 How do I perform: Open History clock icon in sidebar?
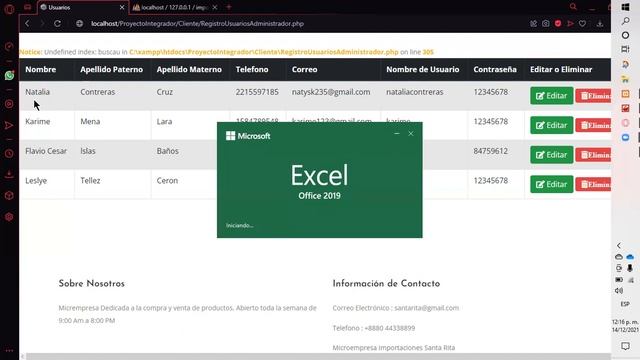[9, 154]
